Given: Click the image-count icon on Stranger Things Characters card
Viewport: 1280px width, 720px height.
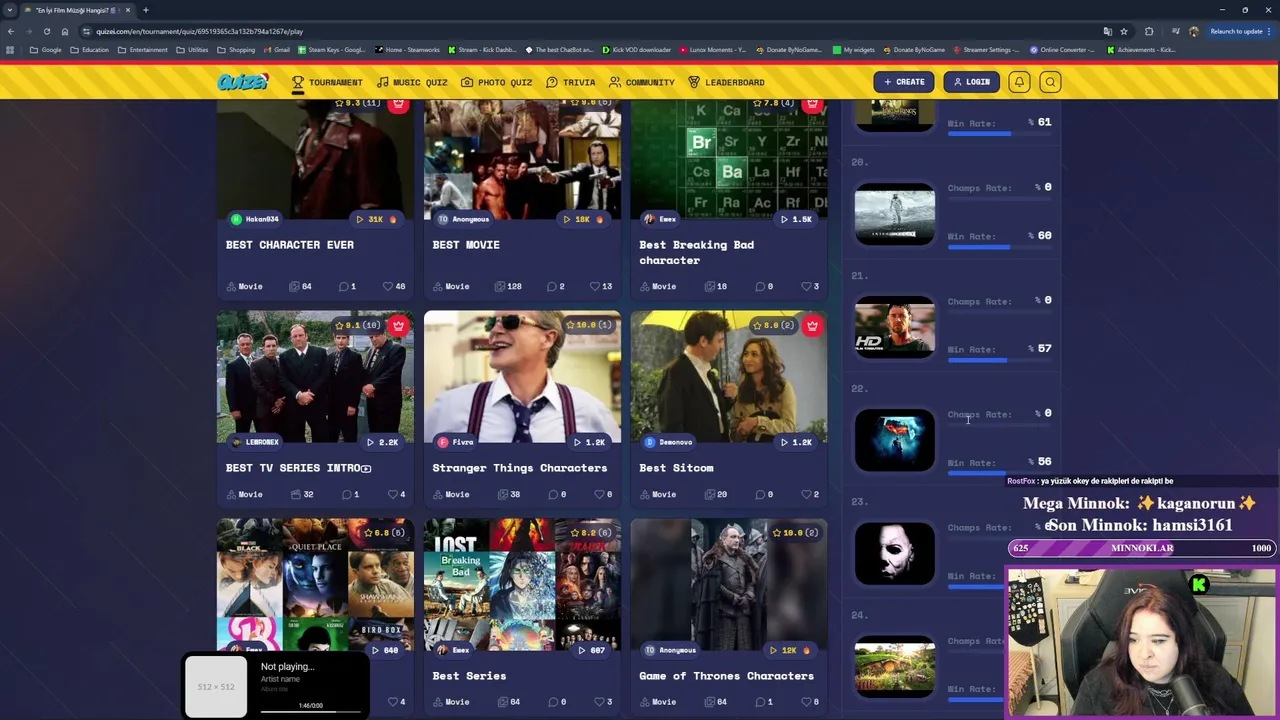Looking at the screenshot, I should 502,494.
